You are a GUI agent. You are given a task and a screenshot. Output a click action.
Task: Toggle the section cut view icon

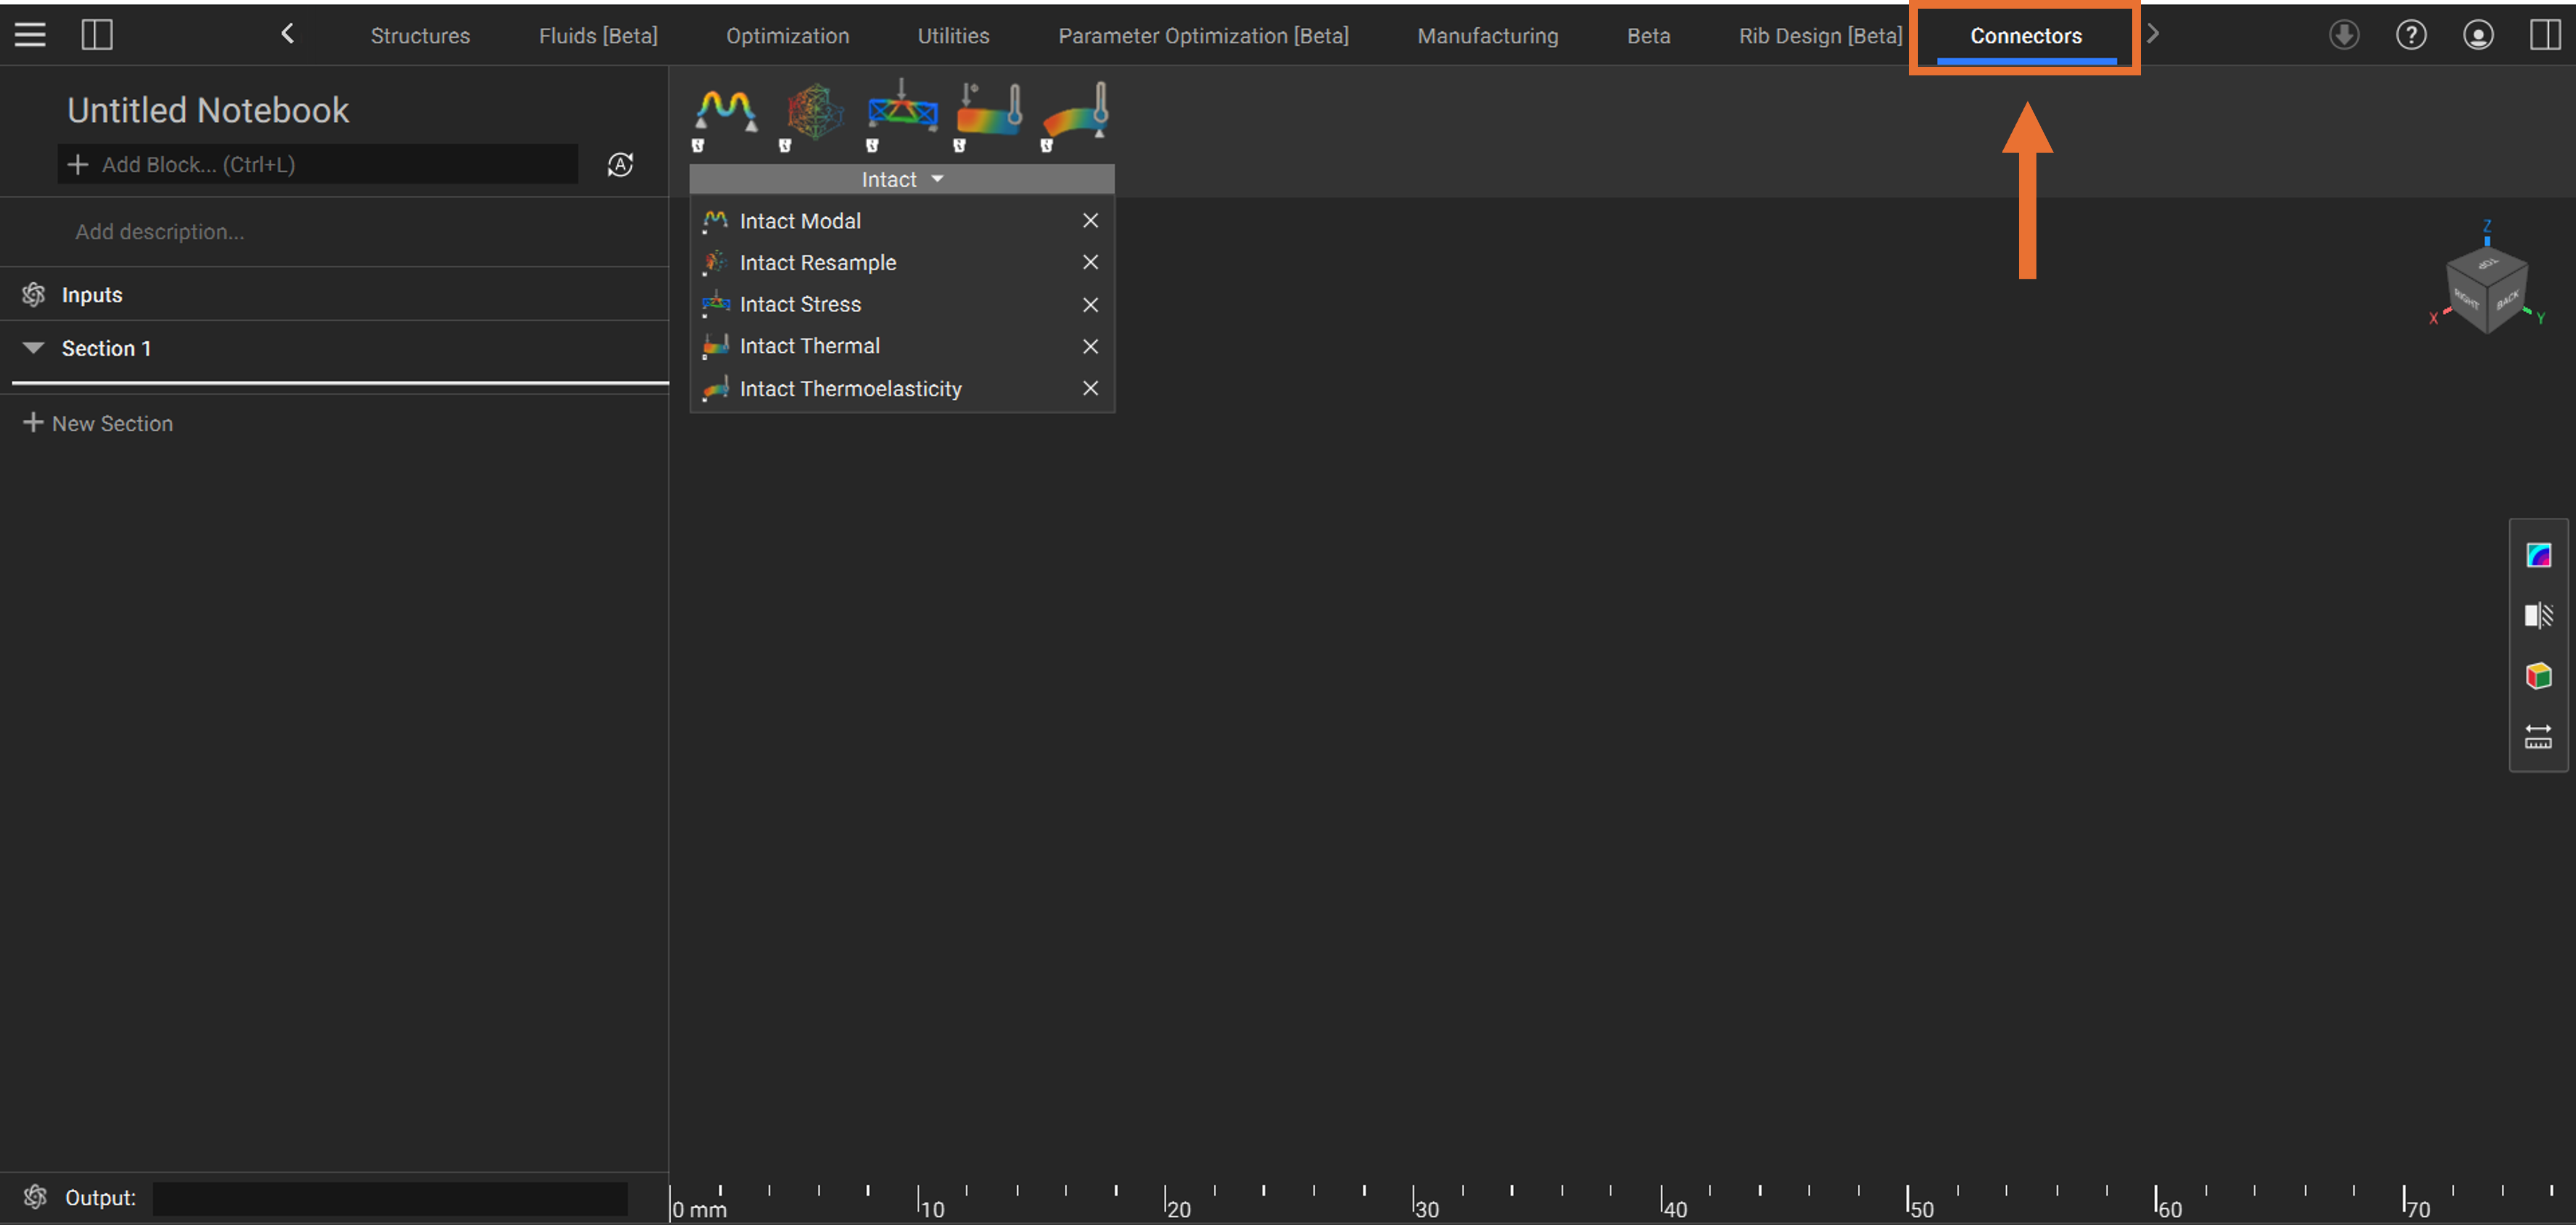tap(2538, 616)
